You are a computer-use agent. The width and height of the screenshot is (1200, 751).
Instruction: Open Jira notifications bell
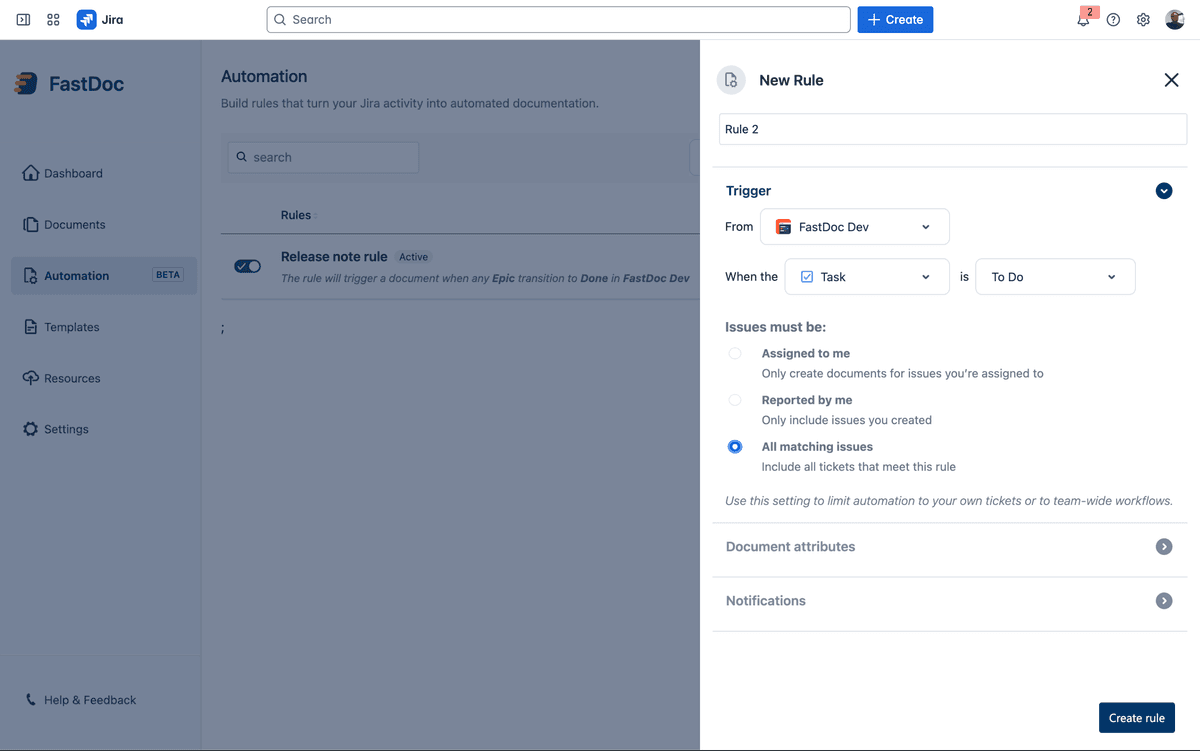tap(1083, 19)
